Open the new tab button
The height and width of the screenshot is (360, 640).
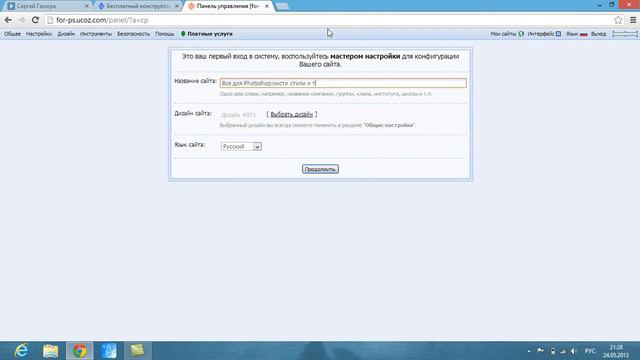click(x=282, y=6)
